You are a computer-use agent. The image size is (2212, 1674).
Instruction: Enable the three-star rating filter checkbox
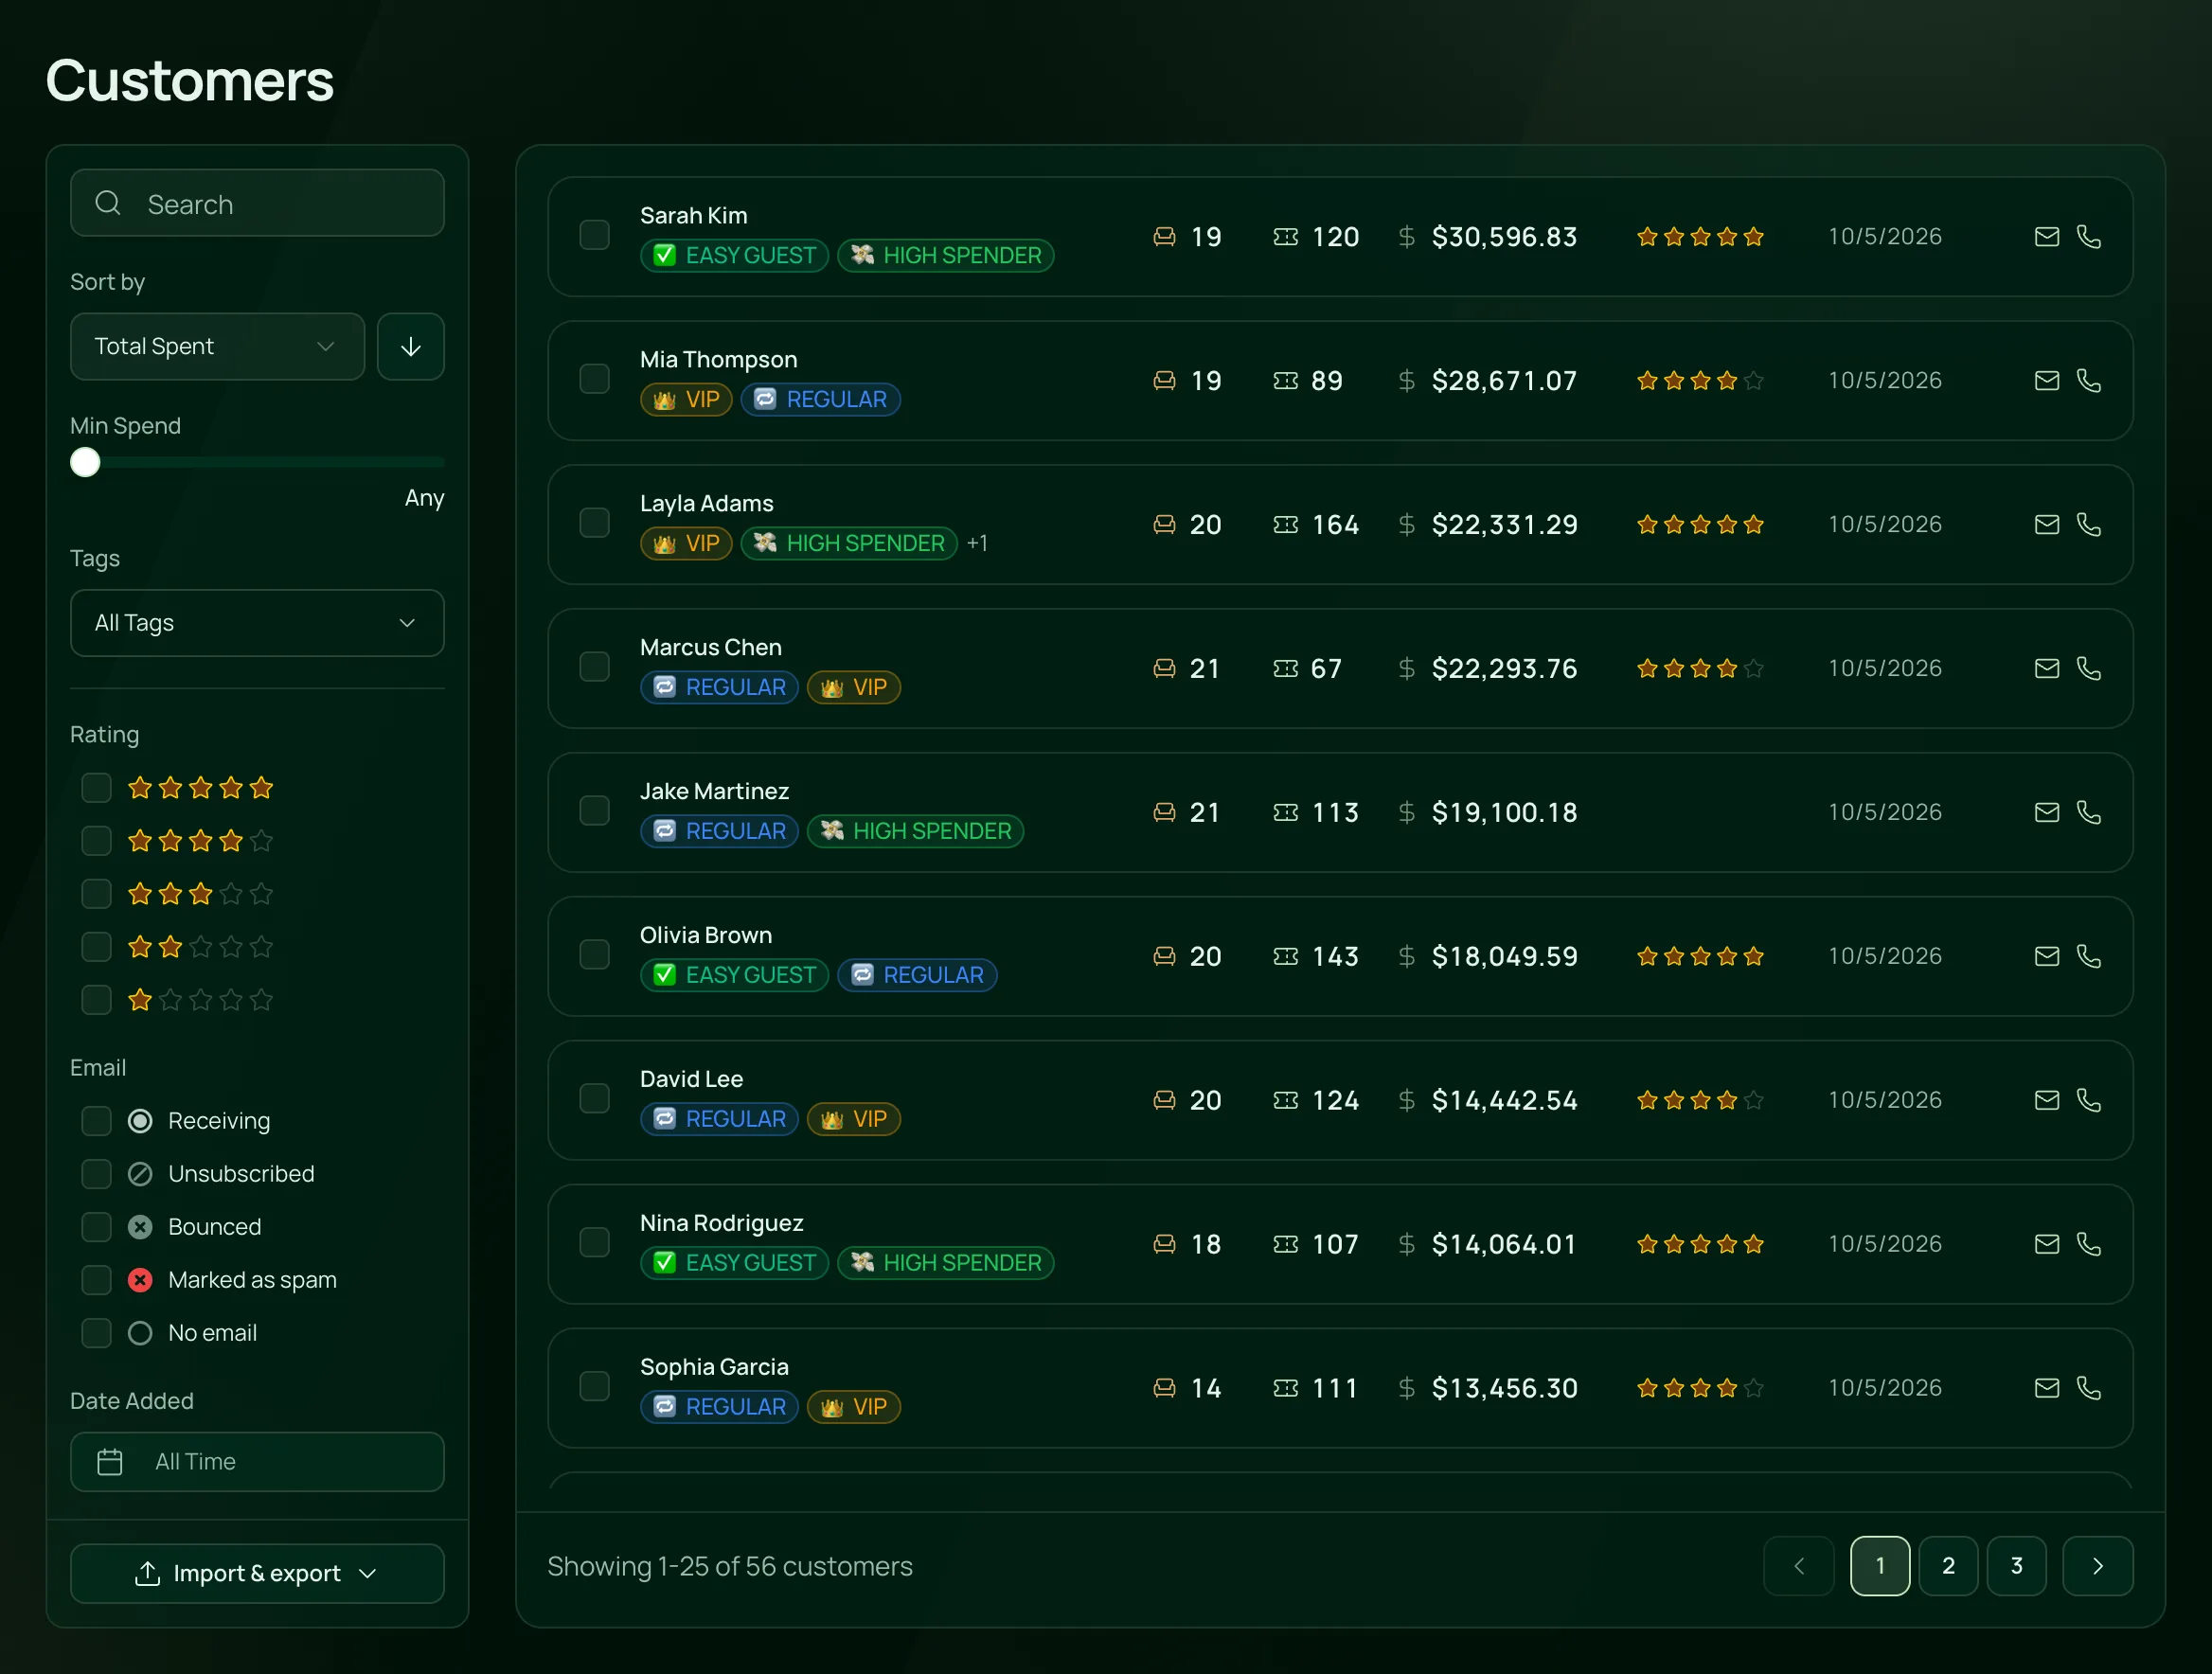[96, 894]
